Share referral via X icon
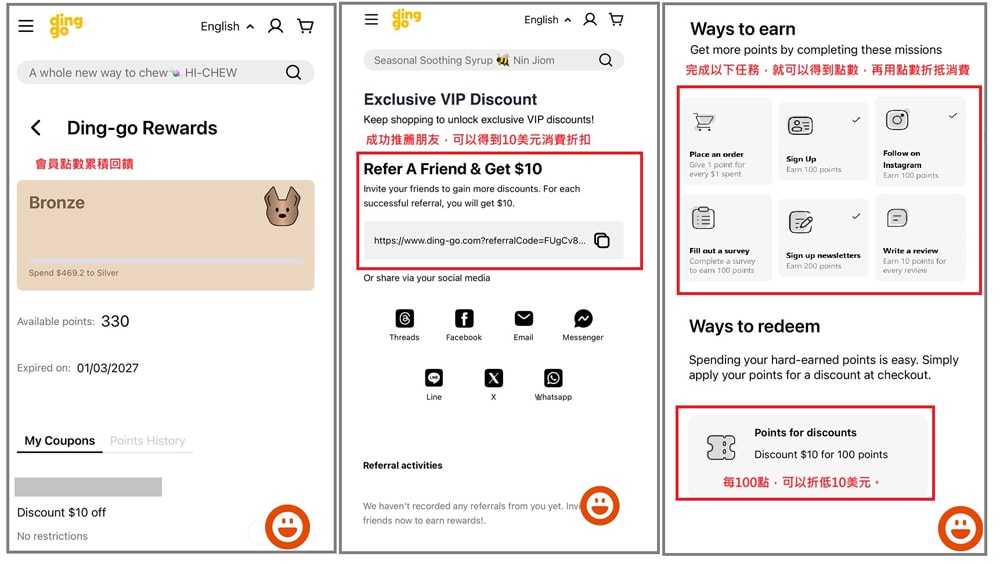Image resolution: width=1000 pixels, height=564 pixels. point(494,378)
